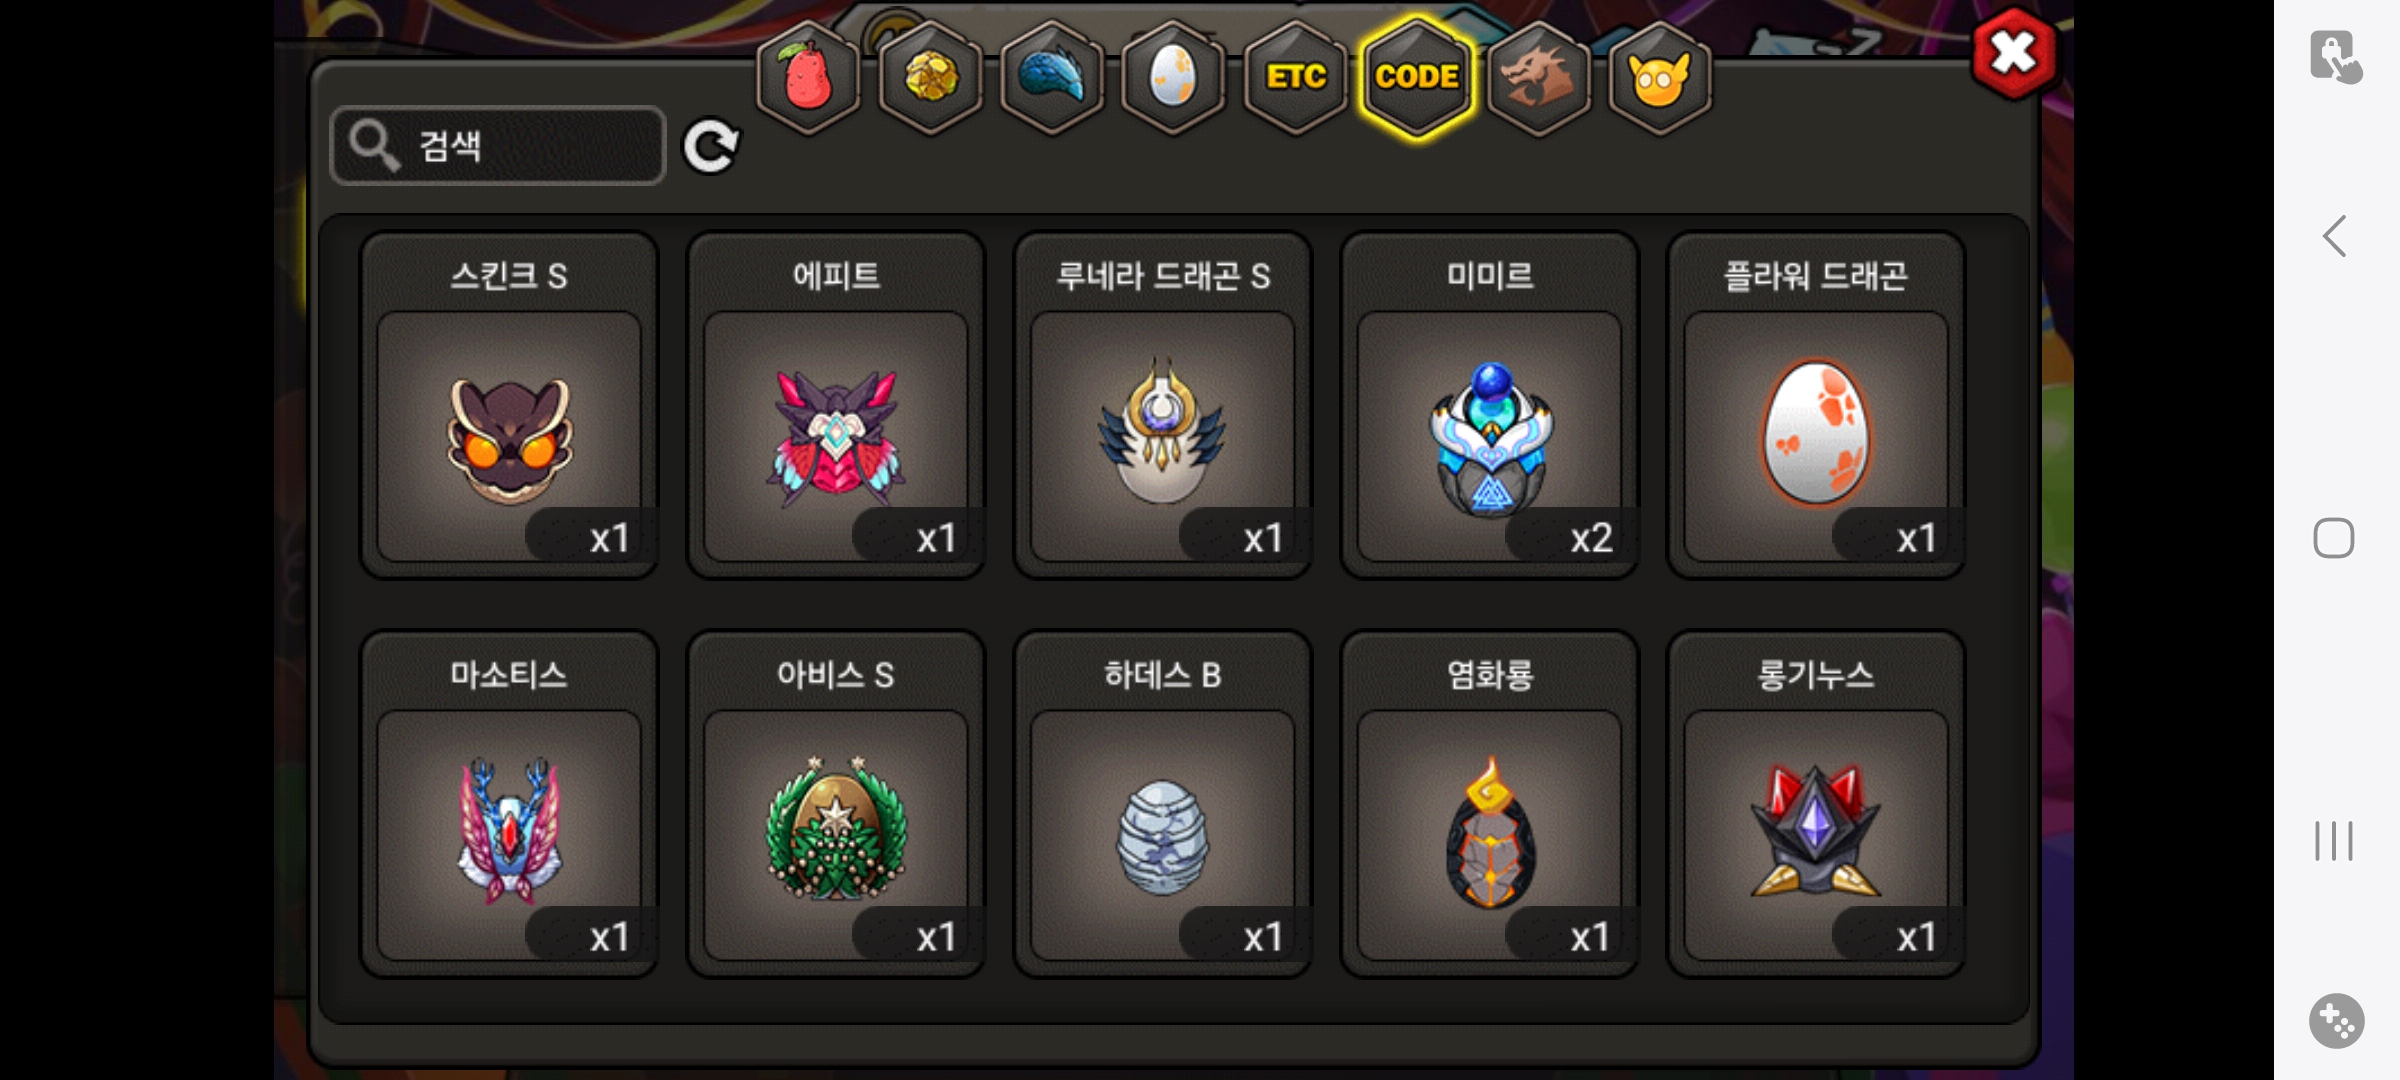Select the 플라워 드래곤 spotted egg
Screen dimensions: 2400x1080
pyautogui.click(x=1816, y=406)
